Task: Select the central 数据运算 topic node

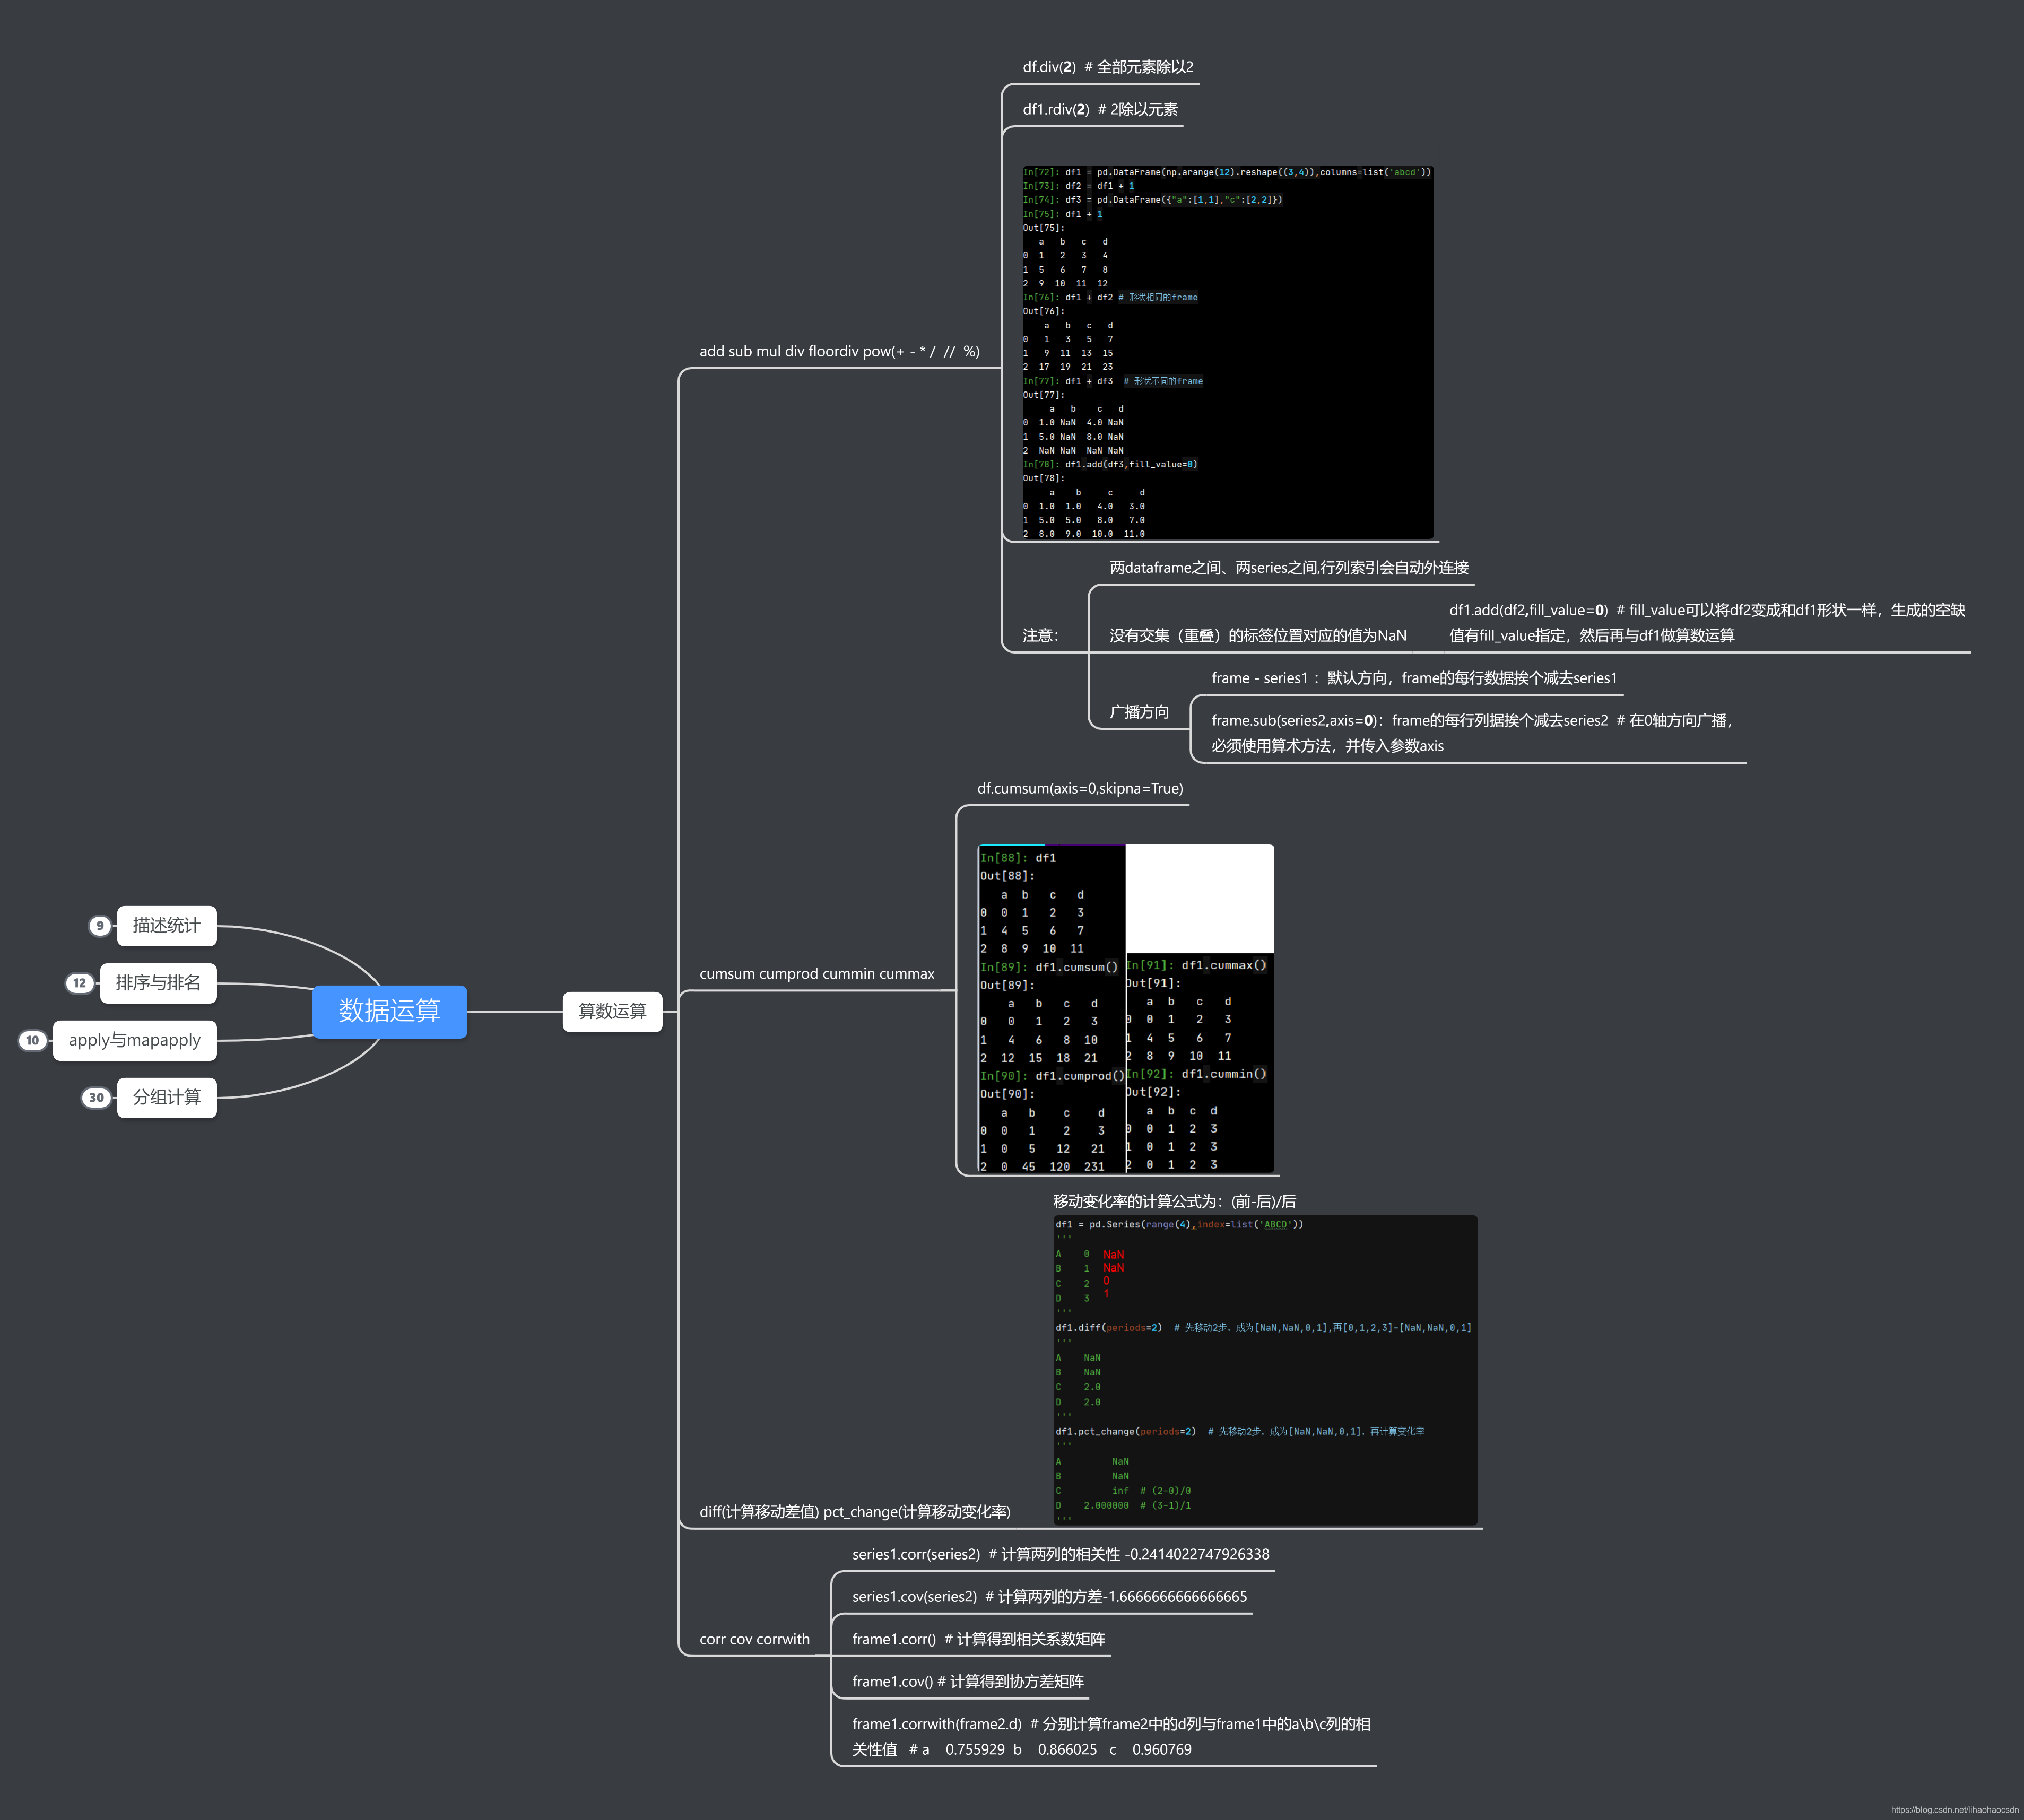Action: coord(389,1011)
